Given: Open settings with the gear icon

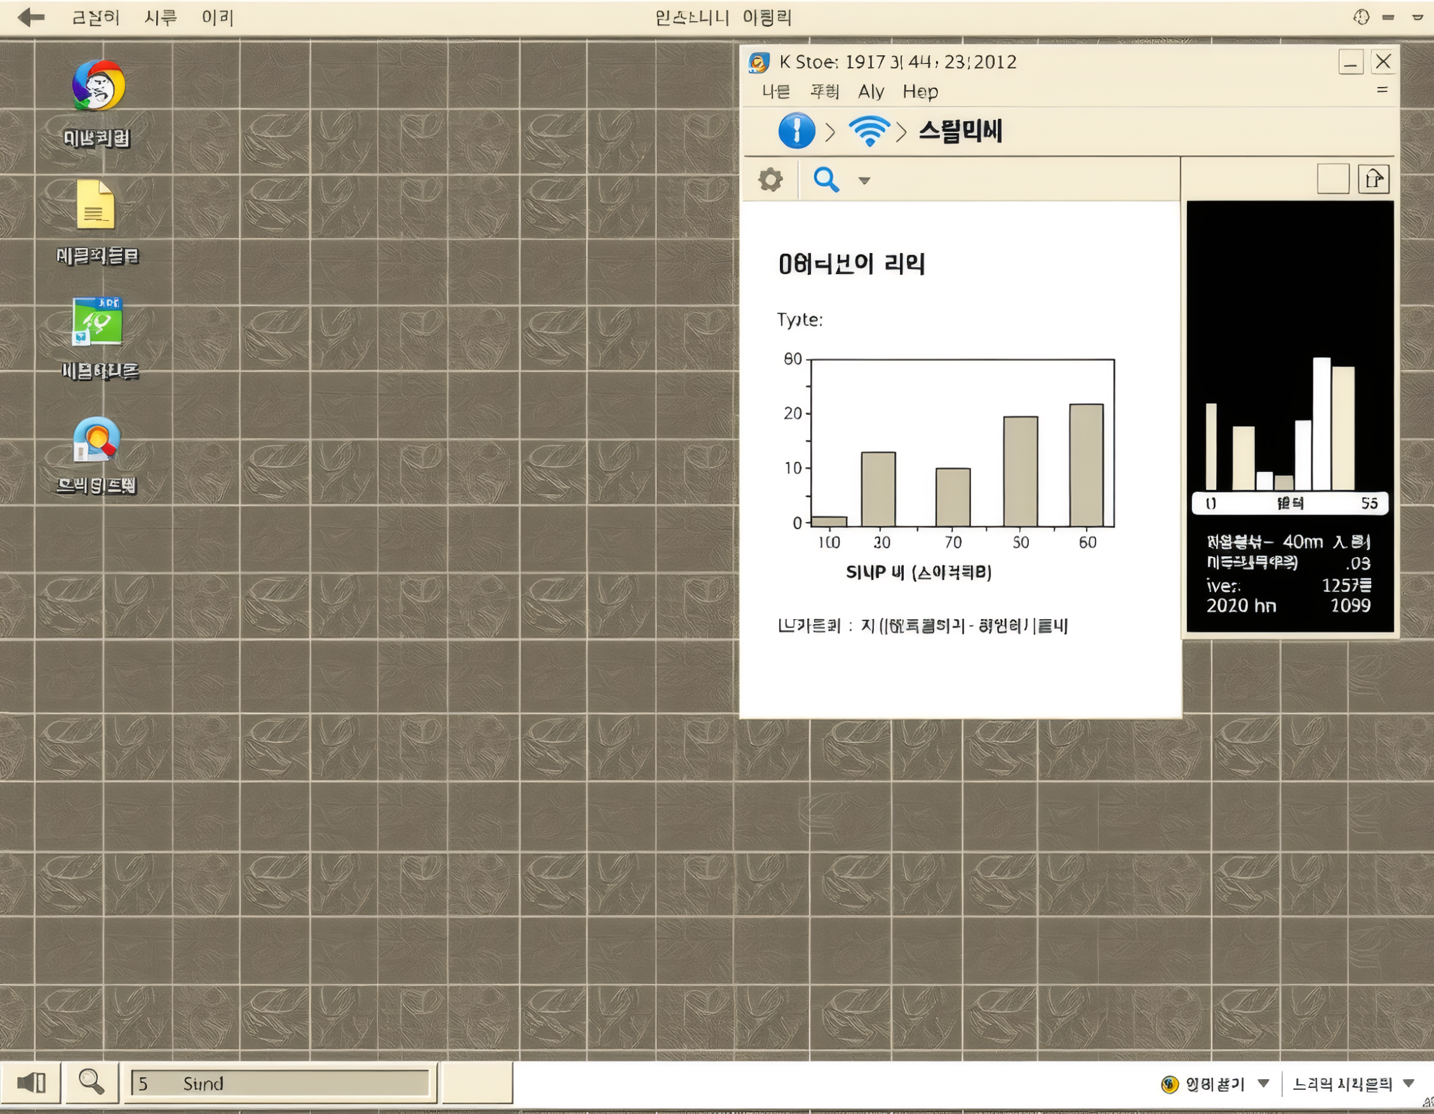Looking at the screenshot, I should 770,180.
